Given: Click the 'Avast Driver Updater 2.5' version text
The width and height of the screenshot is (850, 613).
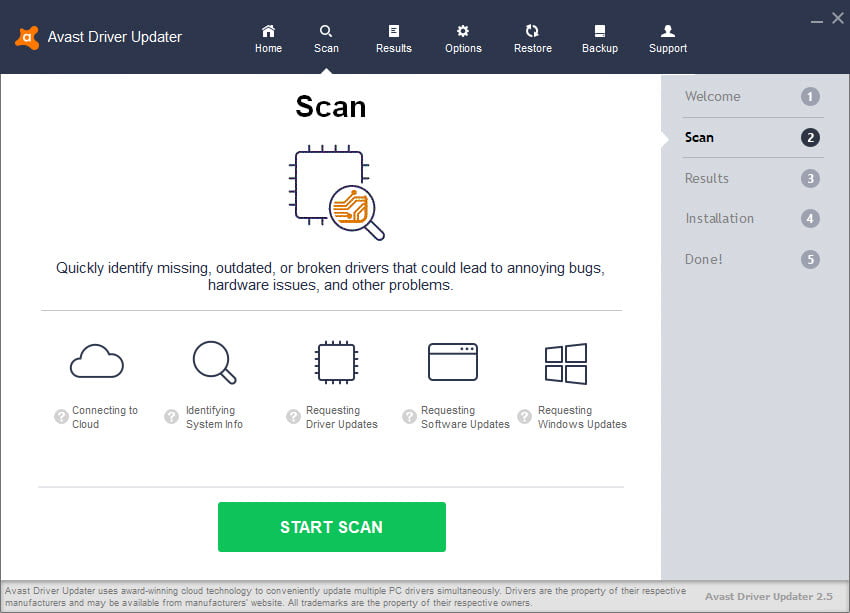Looking at the screenshot, I should point(768,596).
